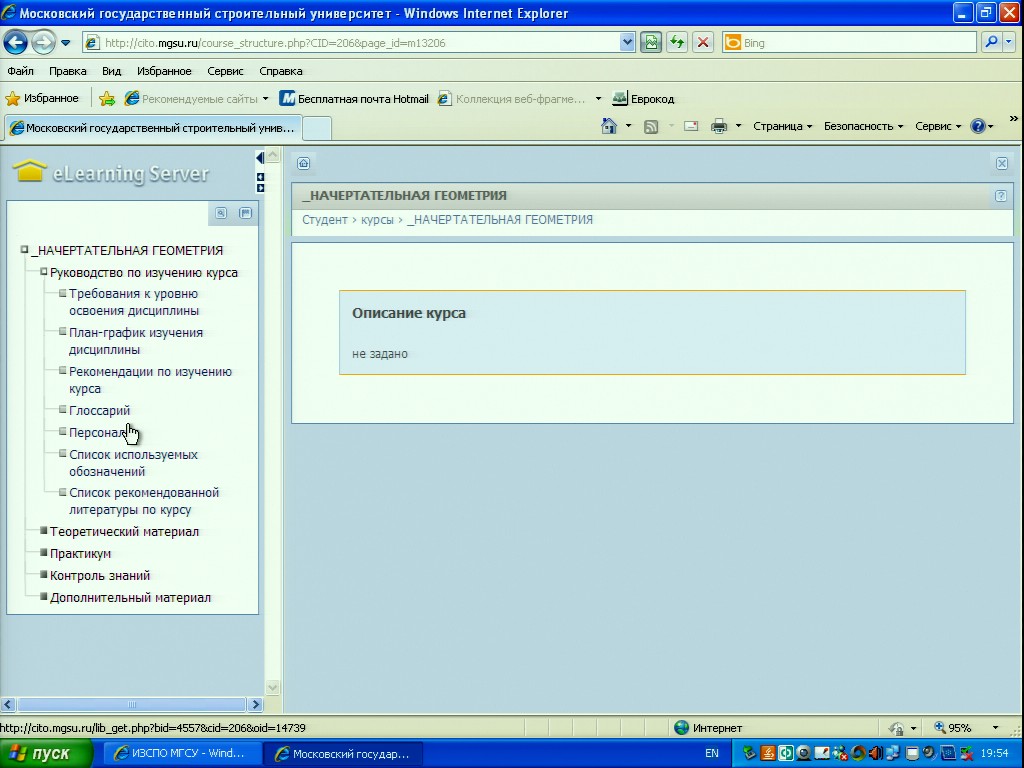Click the Студент breadcrumb link
The image size is (1024, 768).
(325, 219)
